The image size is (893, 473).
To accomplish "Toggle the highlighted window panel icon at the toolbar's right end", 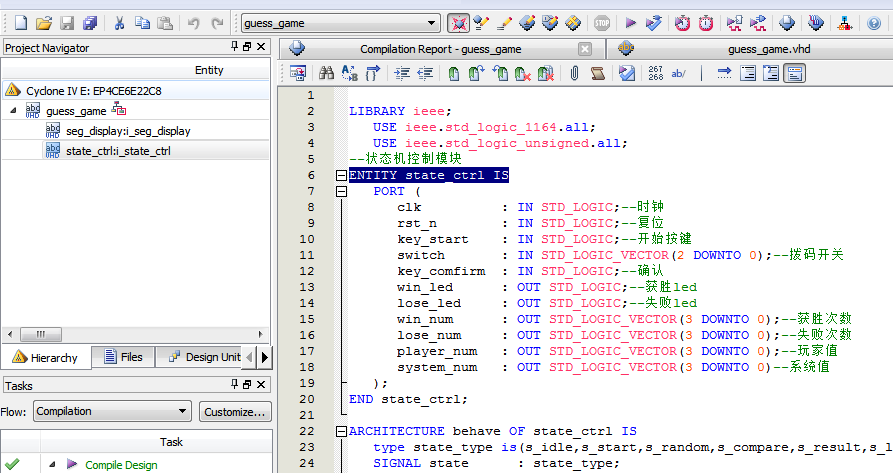I will tap(794, 73).
